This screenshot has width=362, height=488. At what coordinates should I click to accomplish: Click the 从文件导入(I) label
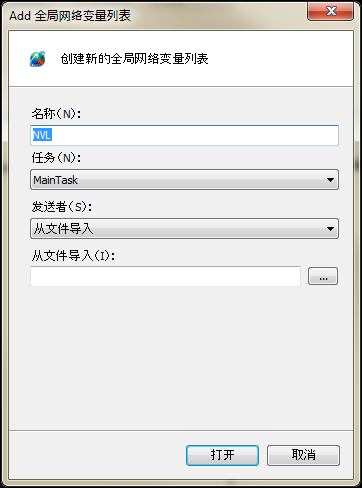pos(73,256)
